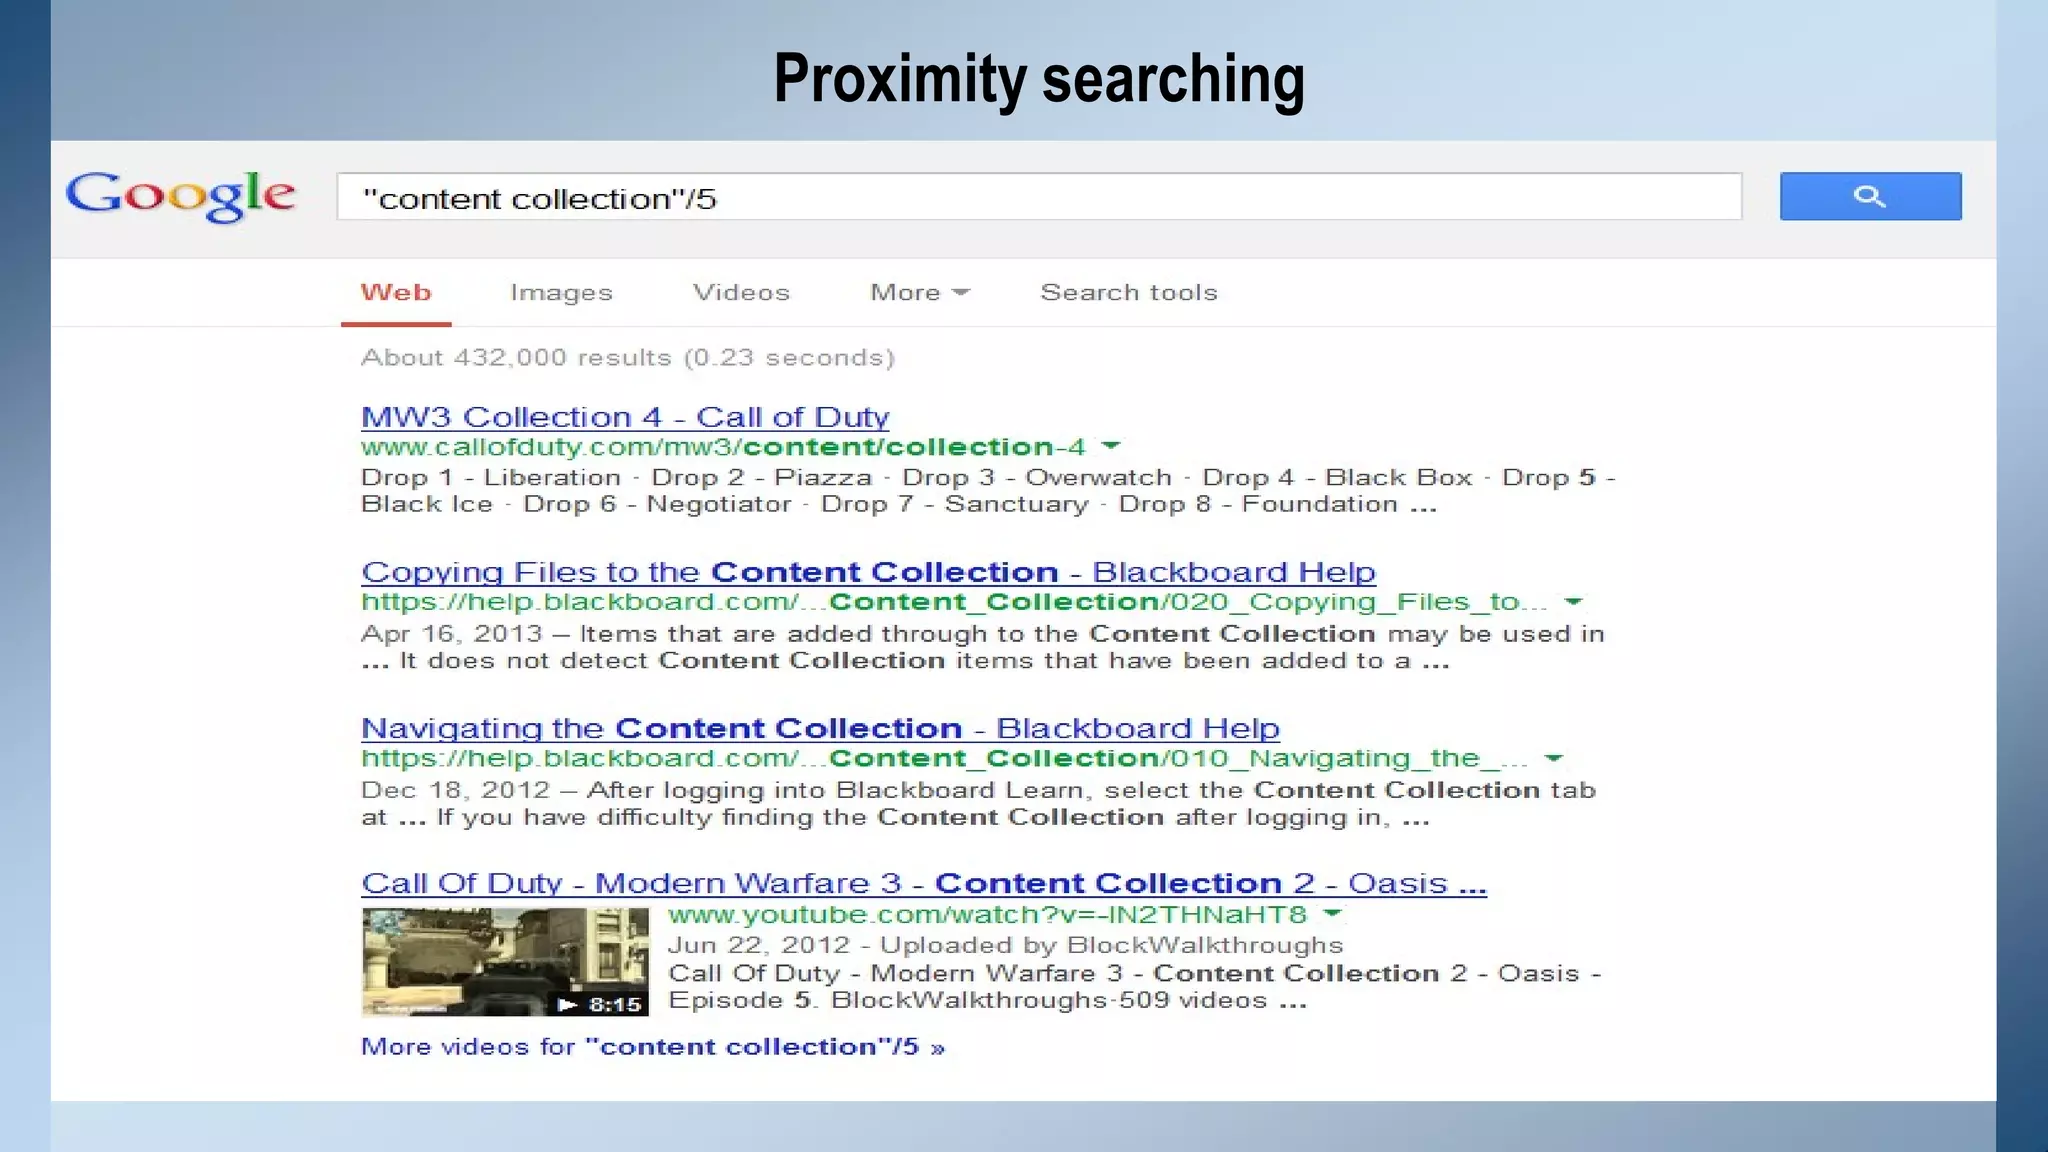Select the Web tab
Image resolution: width=2048 pixels, height=1152 pixels.
[396, 293]
